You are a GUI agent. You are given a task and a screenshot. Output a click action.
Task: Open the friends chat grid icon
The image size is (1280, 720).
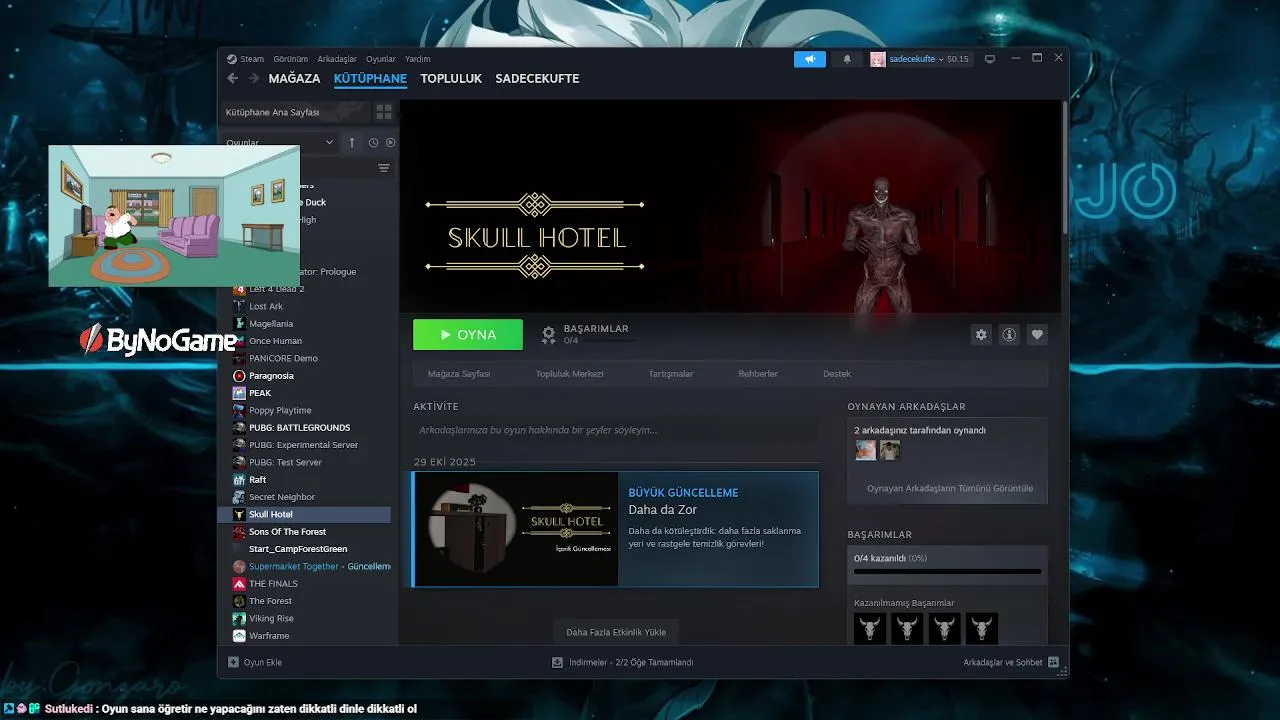[1053, 662]
